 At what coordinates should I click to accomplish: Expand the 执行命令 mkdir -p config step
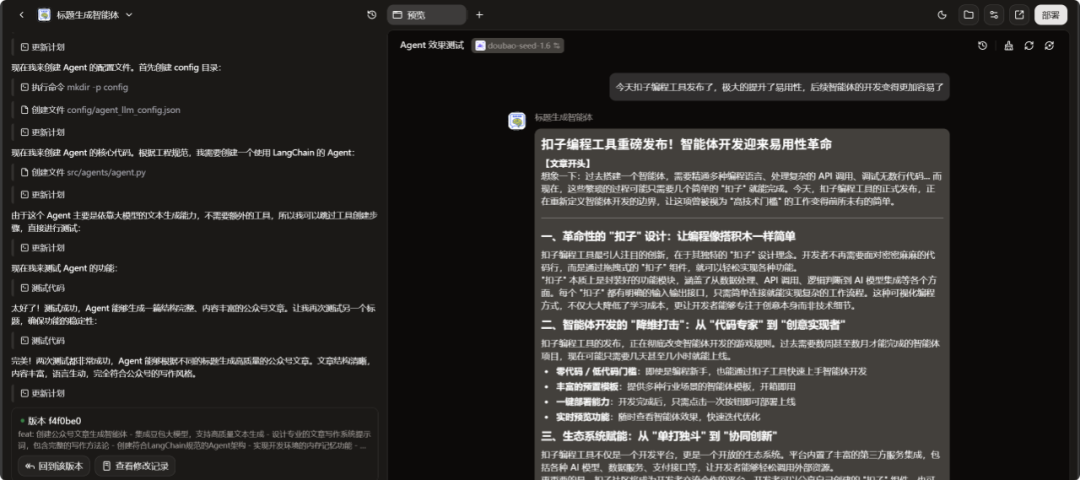click(x=74, y=87)
